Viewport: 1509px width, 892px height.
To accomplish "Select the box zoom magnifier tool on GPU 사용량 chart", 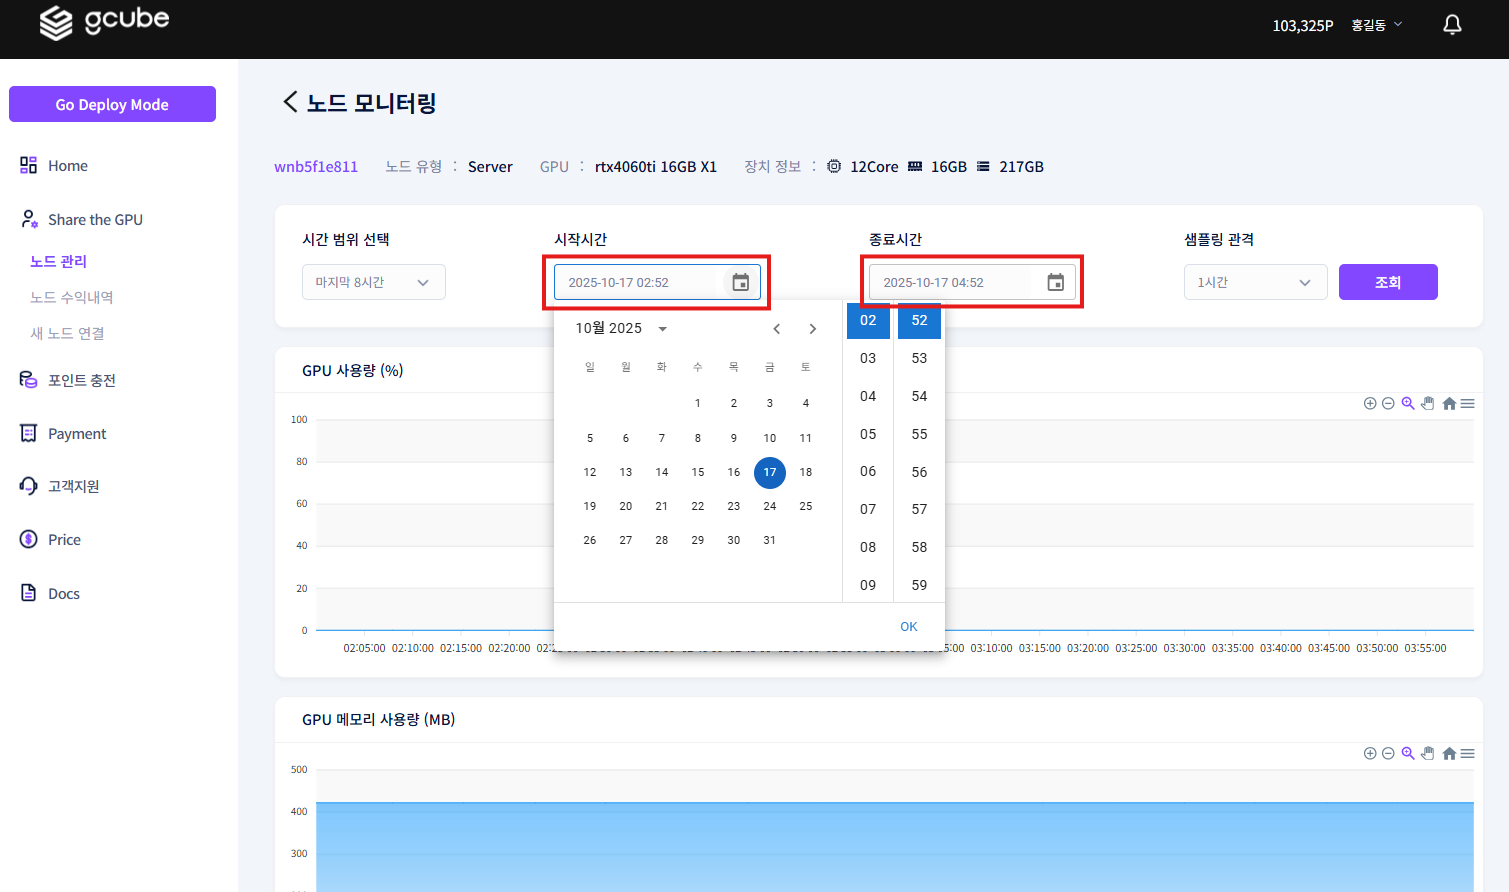I will click(1408, 403).
